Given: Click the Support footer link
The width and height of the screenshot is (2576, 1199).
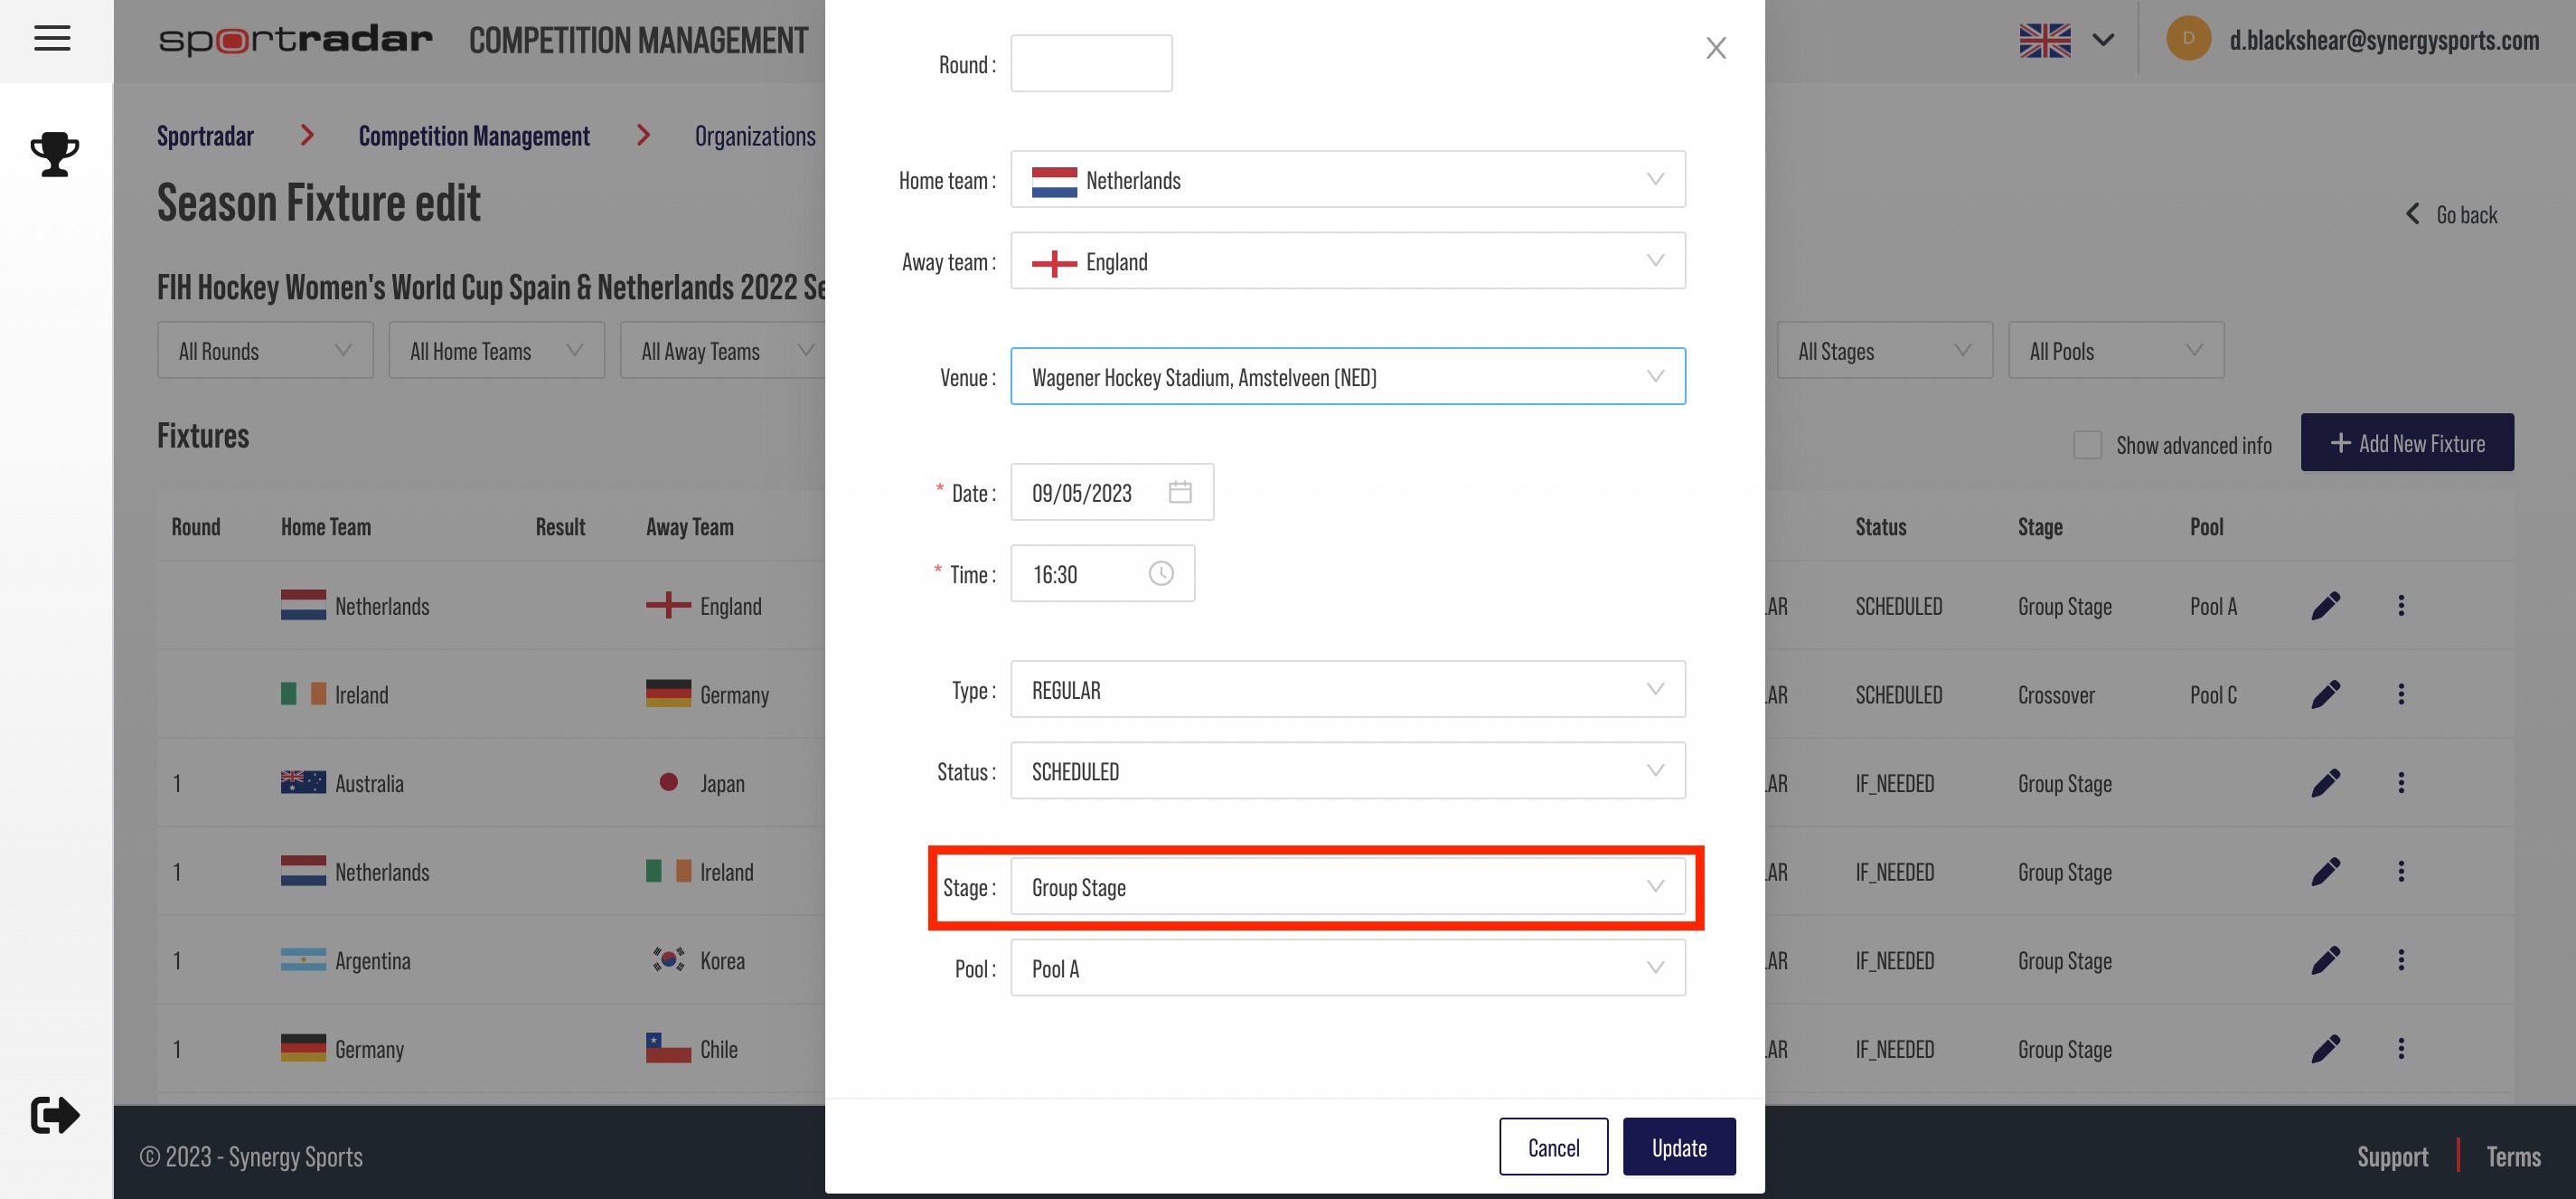Looking at the screenshot, I should 2392,1157.
